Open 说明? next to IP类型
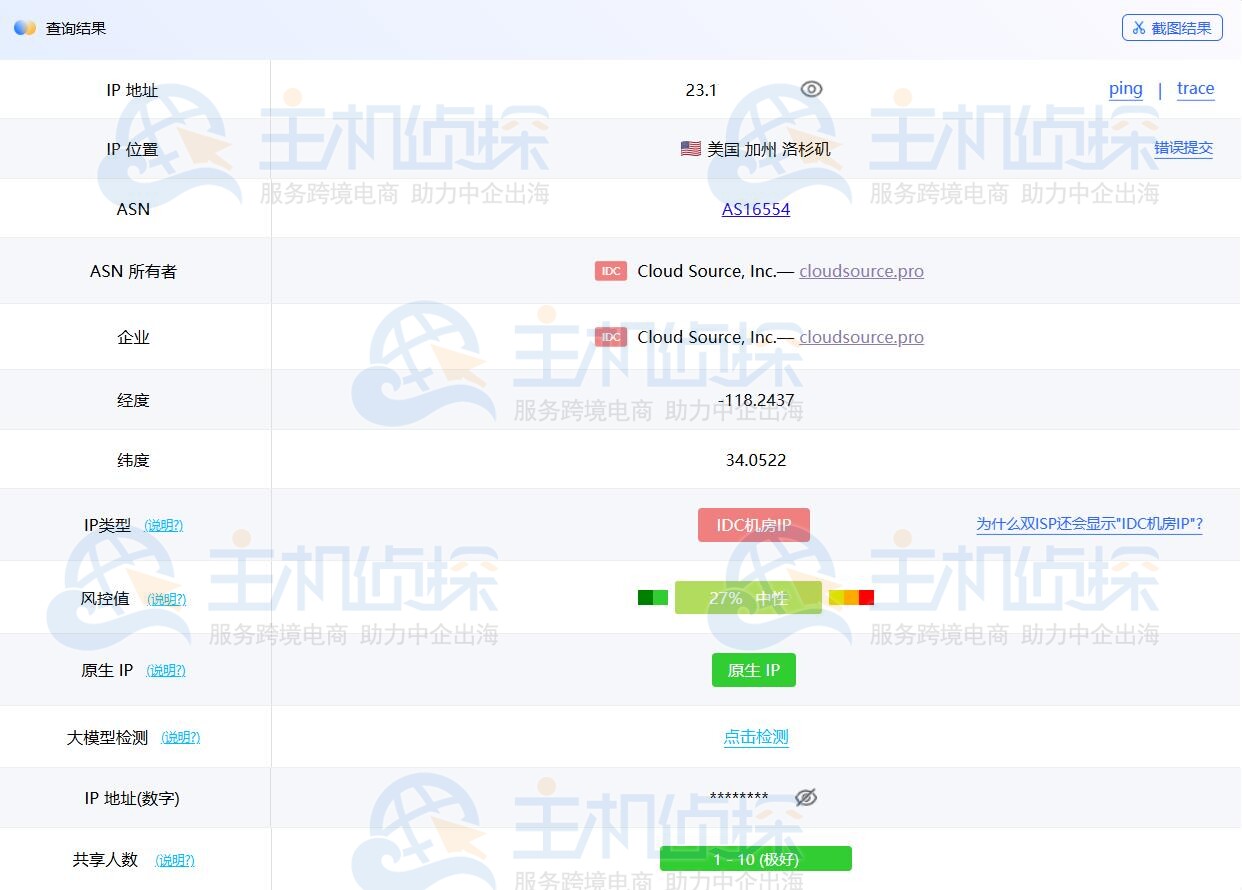 coord(163,525)
